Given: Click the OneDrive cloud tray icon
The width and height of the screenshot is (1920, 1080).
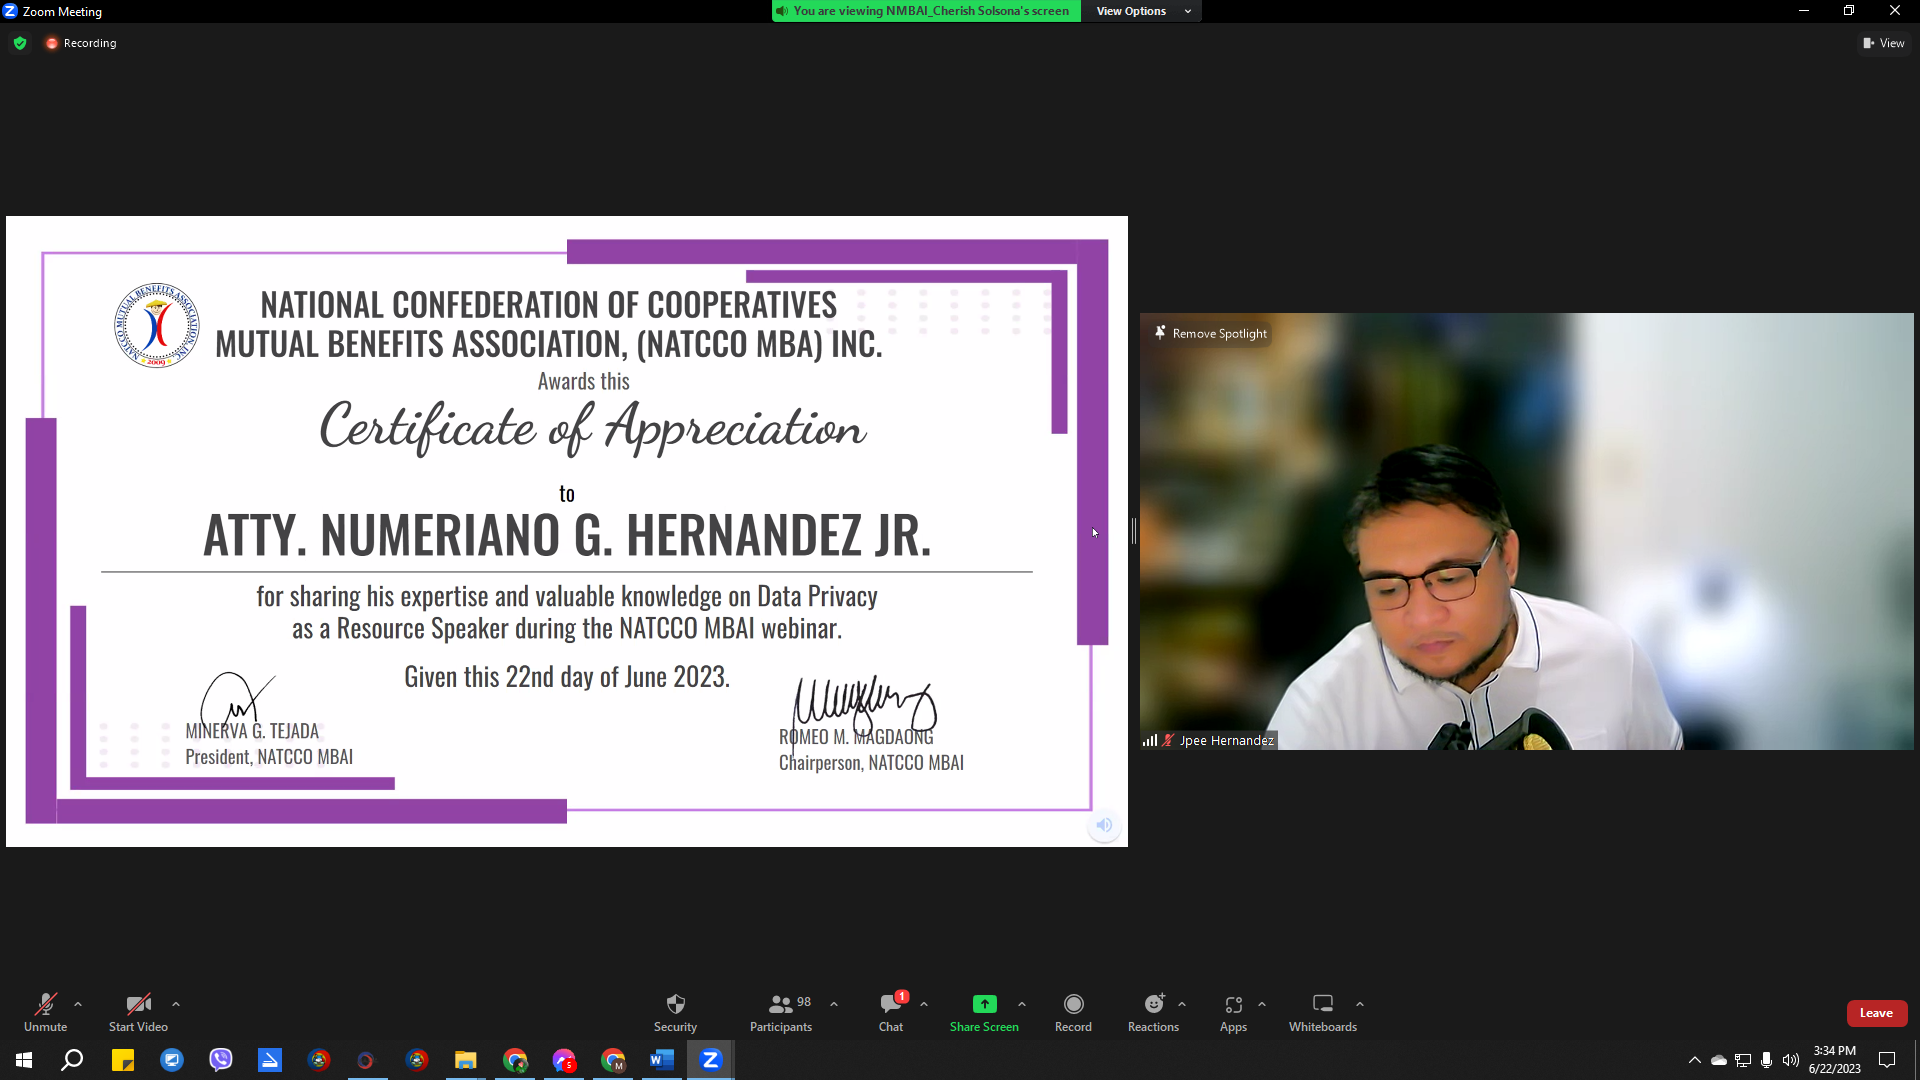Looking at the screenshot, I should [x=1719, y=1060].
